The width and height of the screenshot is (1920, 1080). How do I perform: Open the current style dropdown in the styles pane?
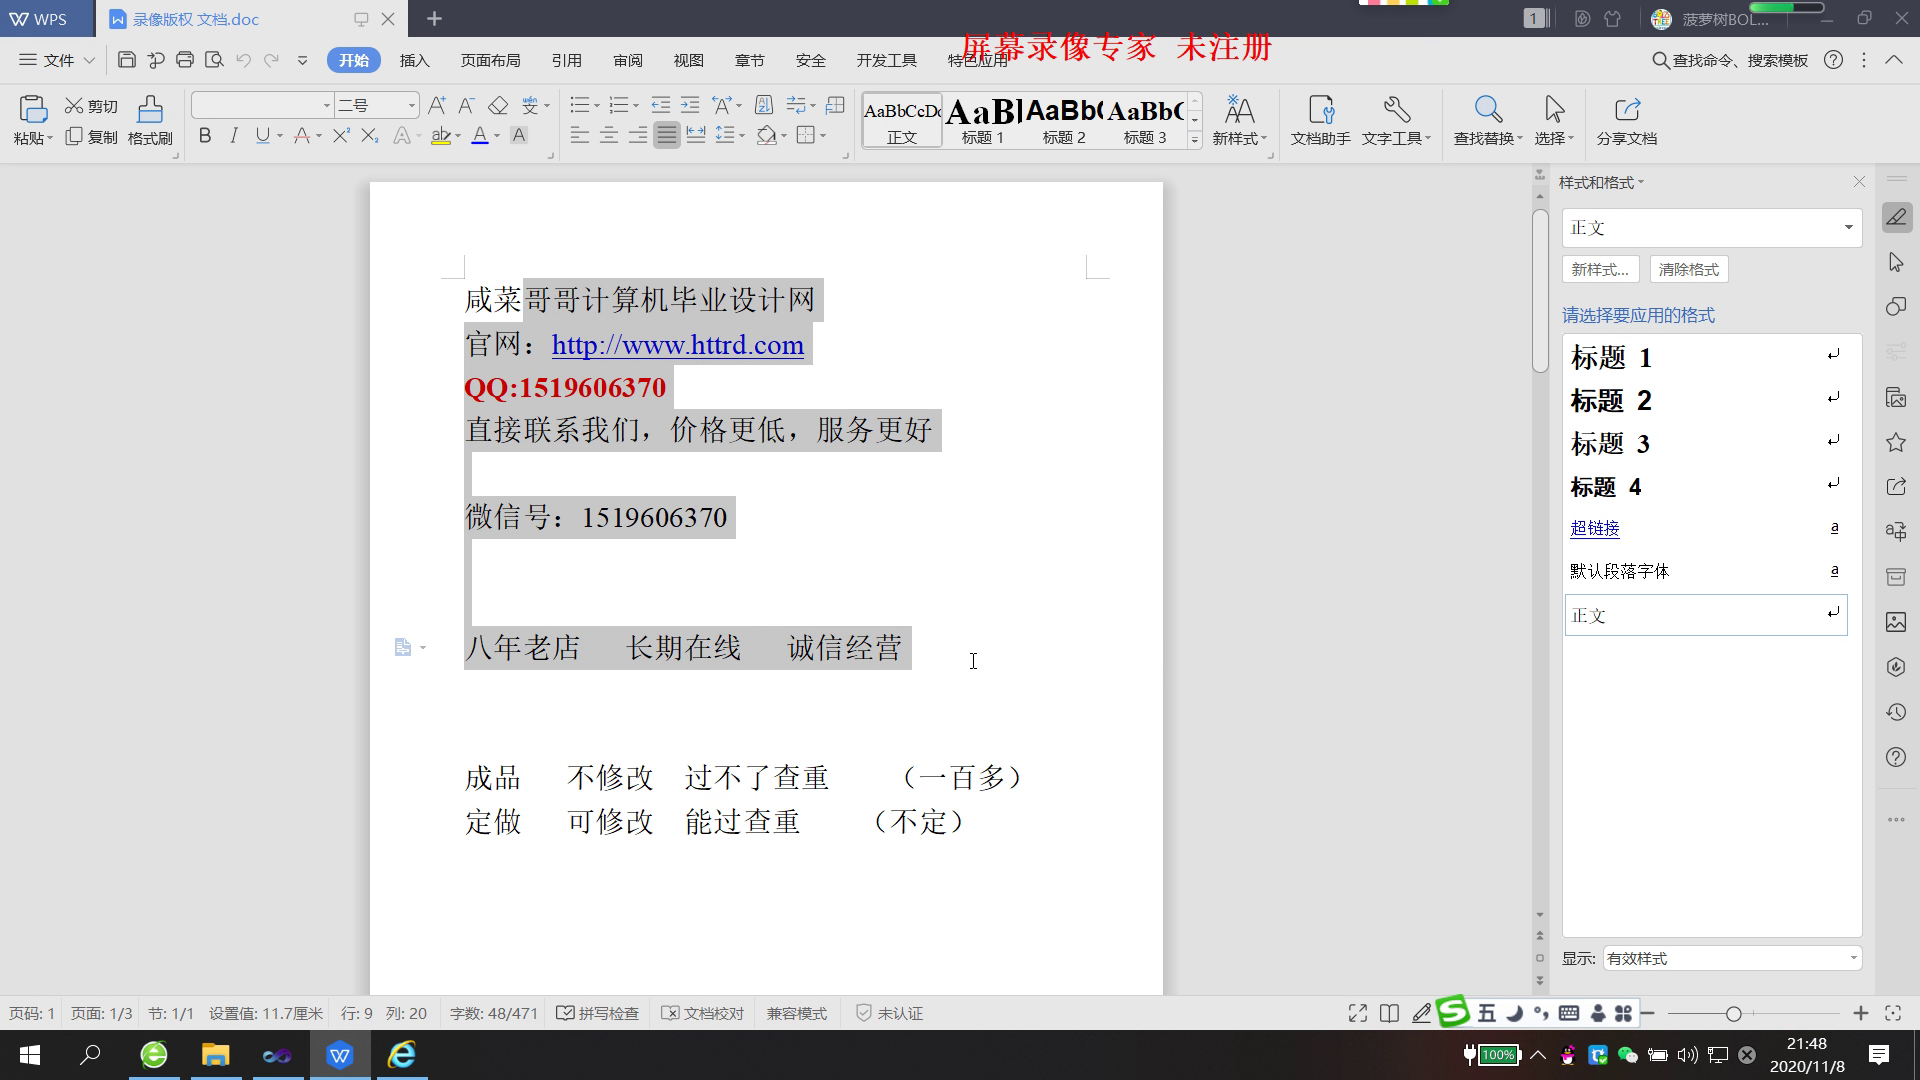pos(1848,228)
